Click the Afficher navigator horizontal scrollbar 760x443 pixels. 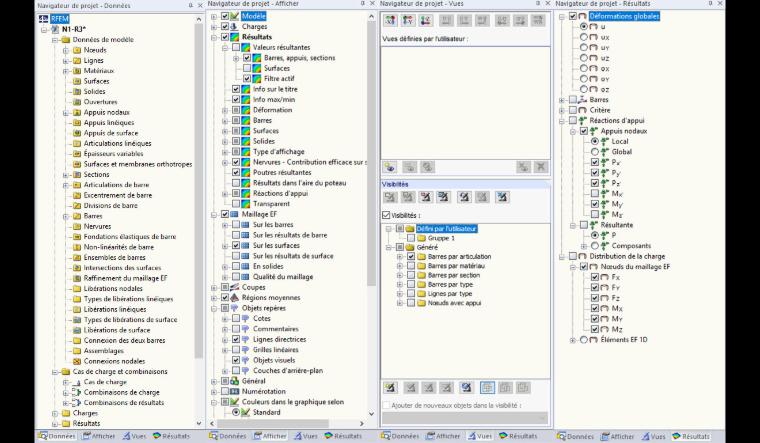point(274,423)
